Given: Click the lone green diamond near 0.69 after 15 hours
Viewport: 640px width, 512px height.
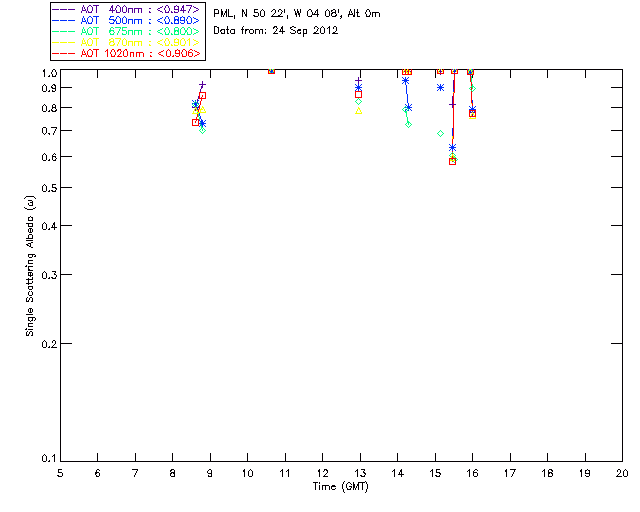Looking at the screenshot, I should tap(440, 134).
